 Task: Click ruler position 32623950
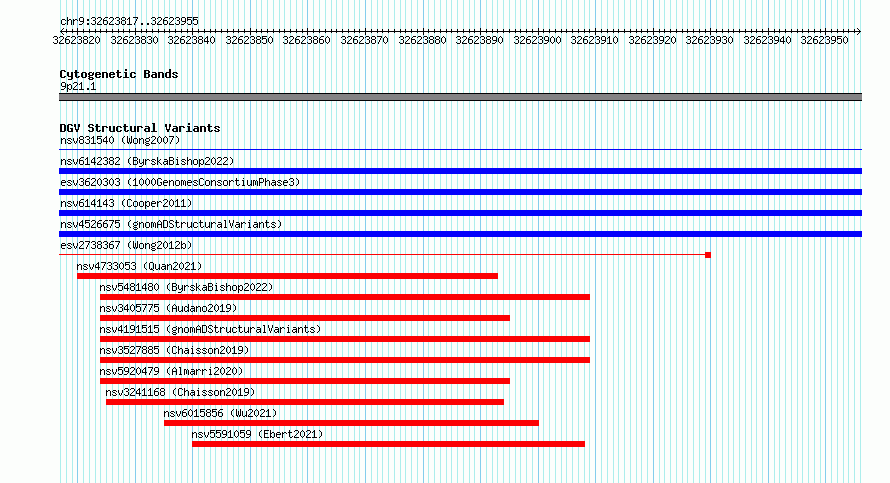[x=824, y=40]
